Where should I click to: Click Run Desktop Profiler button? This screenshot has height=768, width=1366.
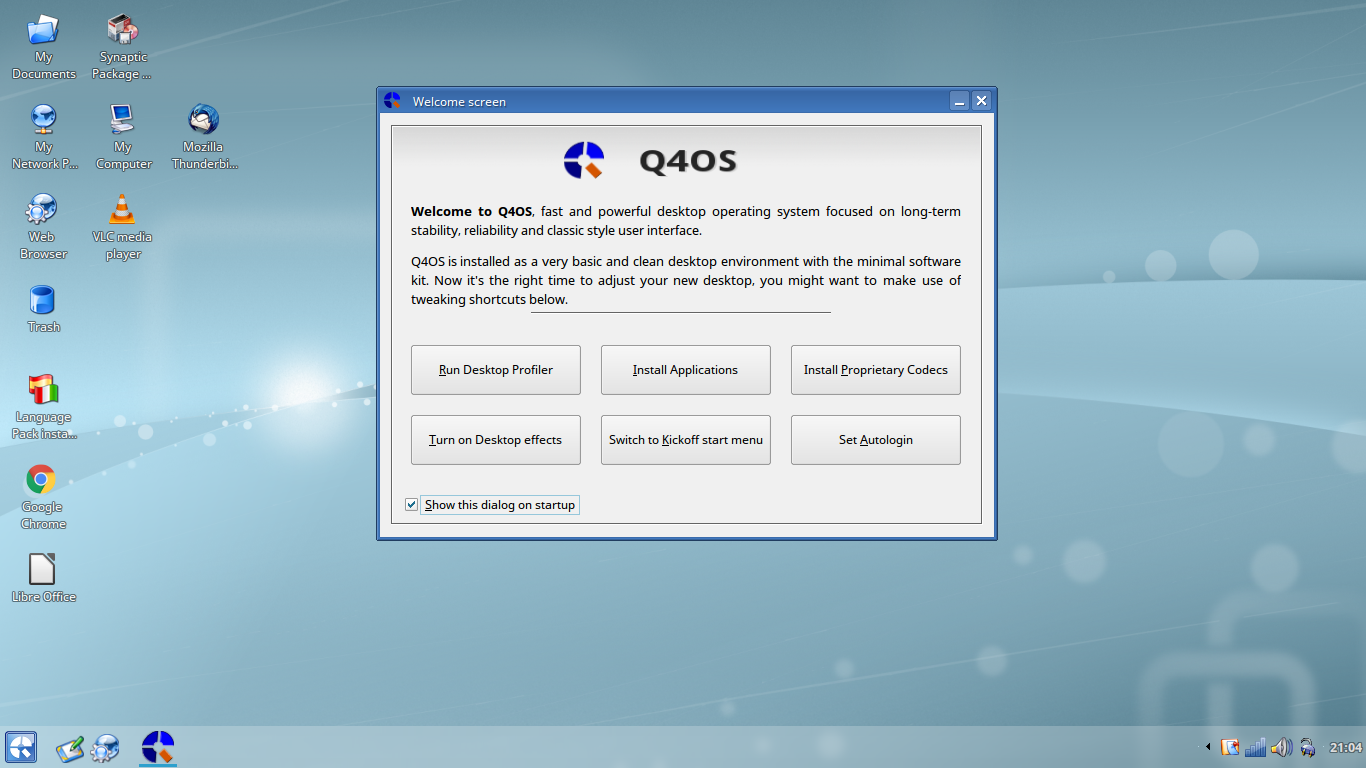coord(496,370)
